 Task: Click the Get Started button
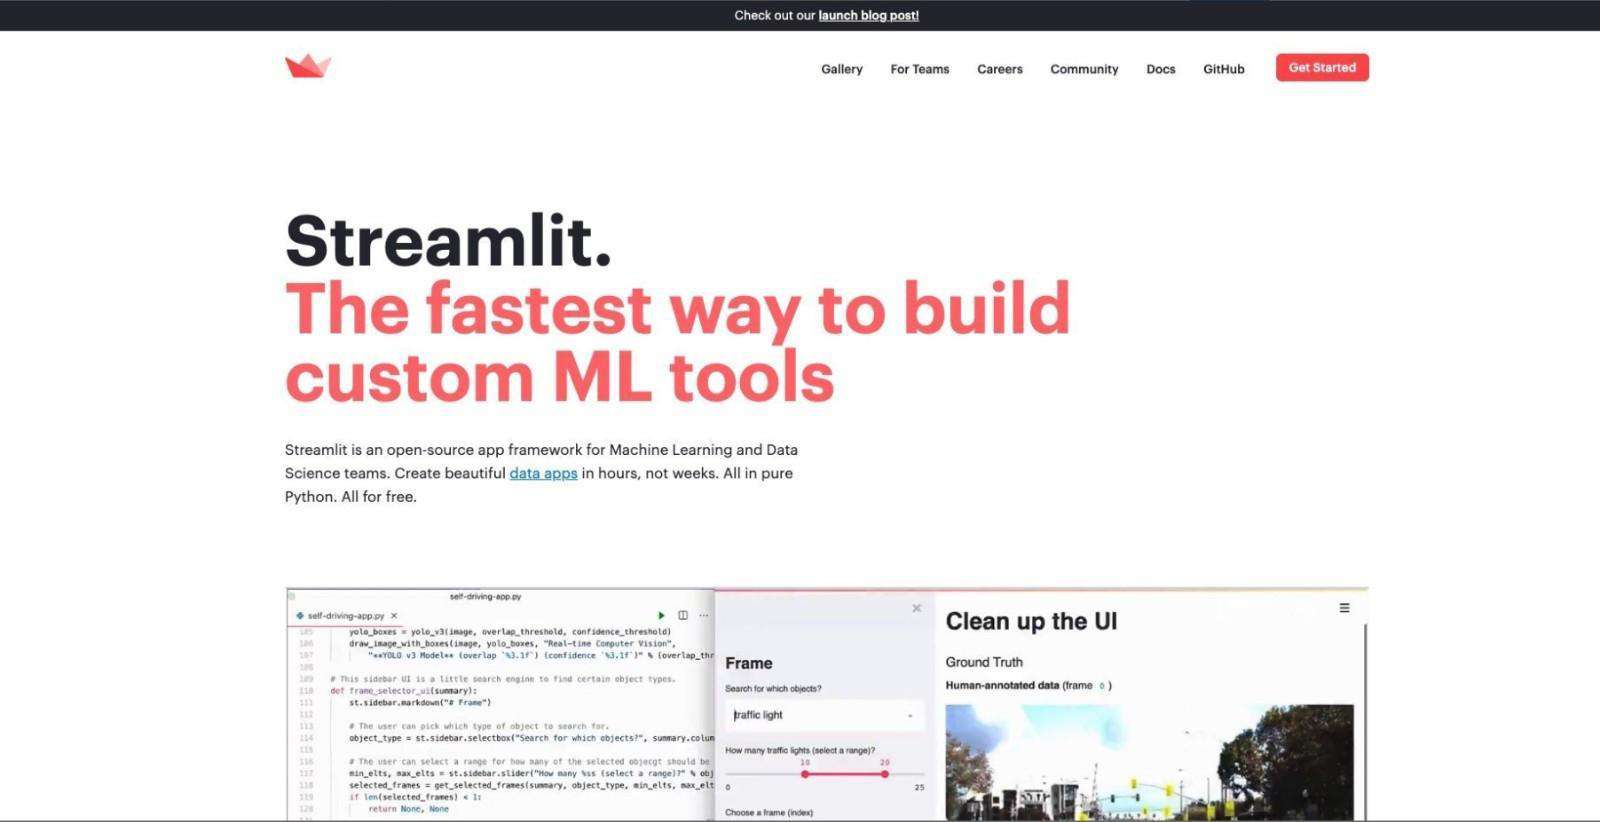coord(1322,67)
